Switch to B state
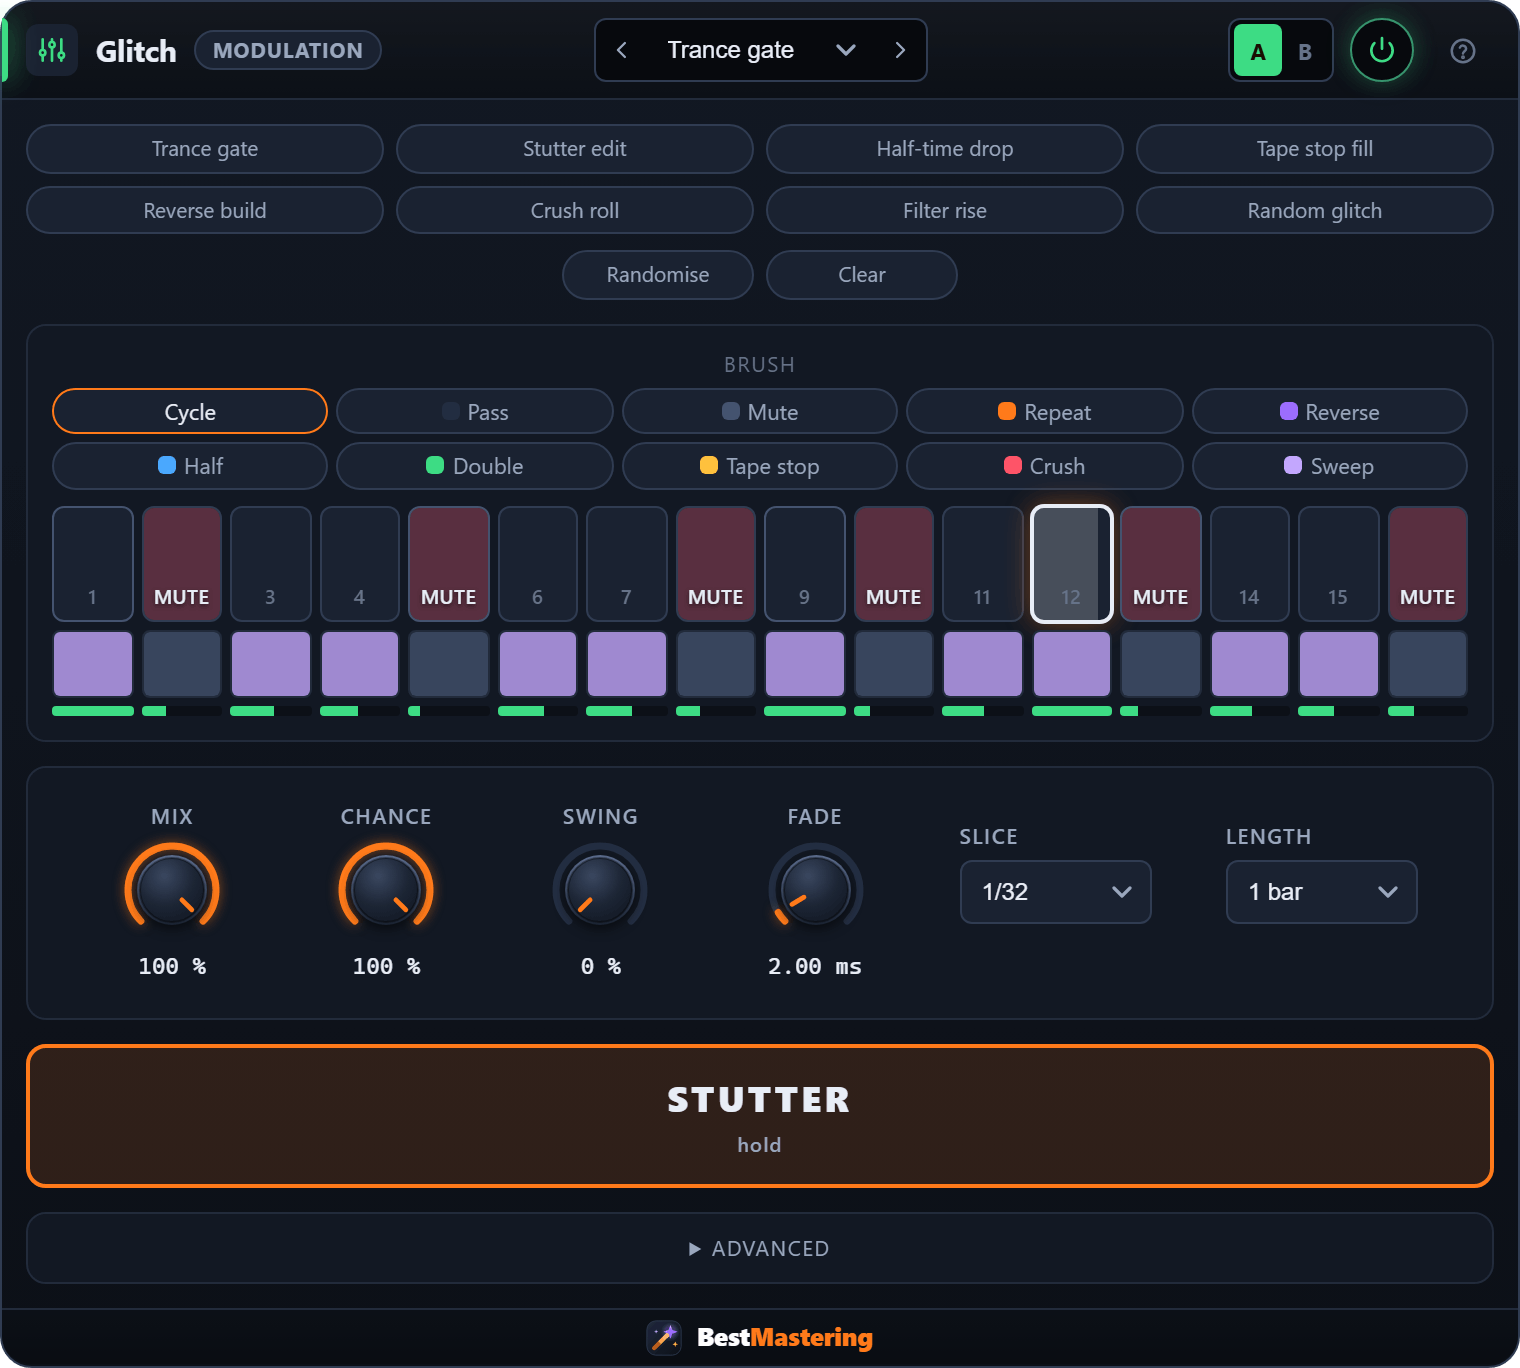 pos(1305,51)
